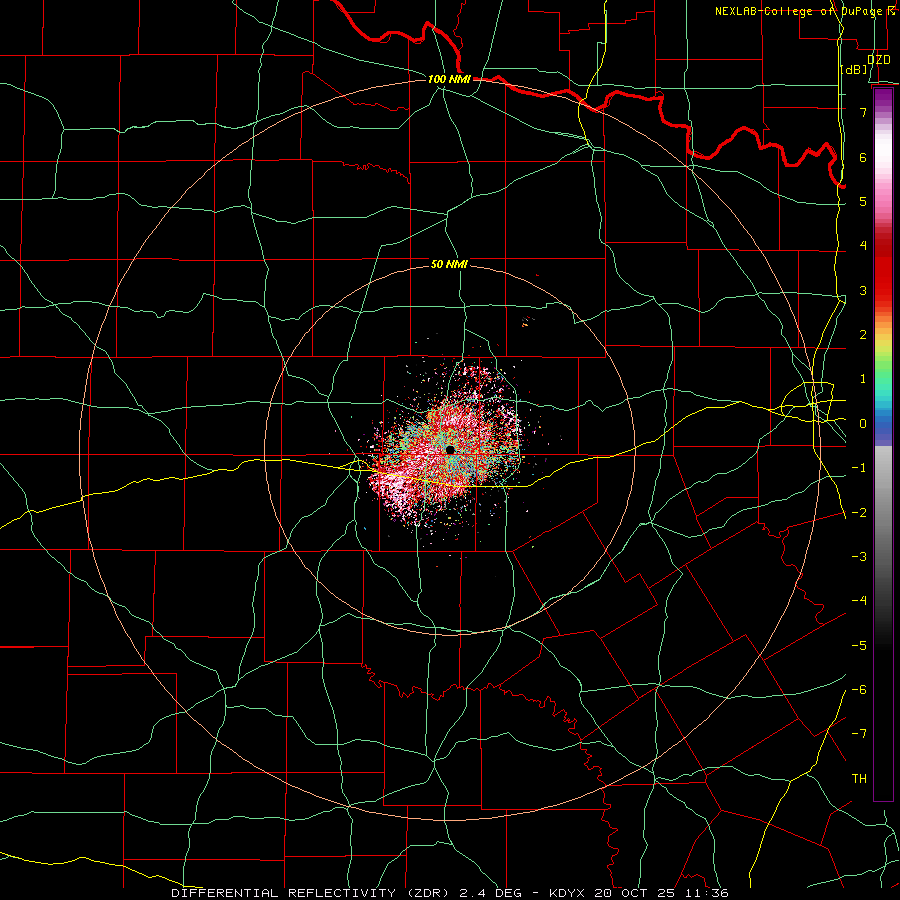
Task: Click the "-7" value on color scale
Action: [859, 734]
